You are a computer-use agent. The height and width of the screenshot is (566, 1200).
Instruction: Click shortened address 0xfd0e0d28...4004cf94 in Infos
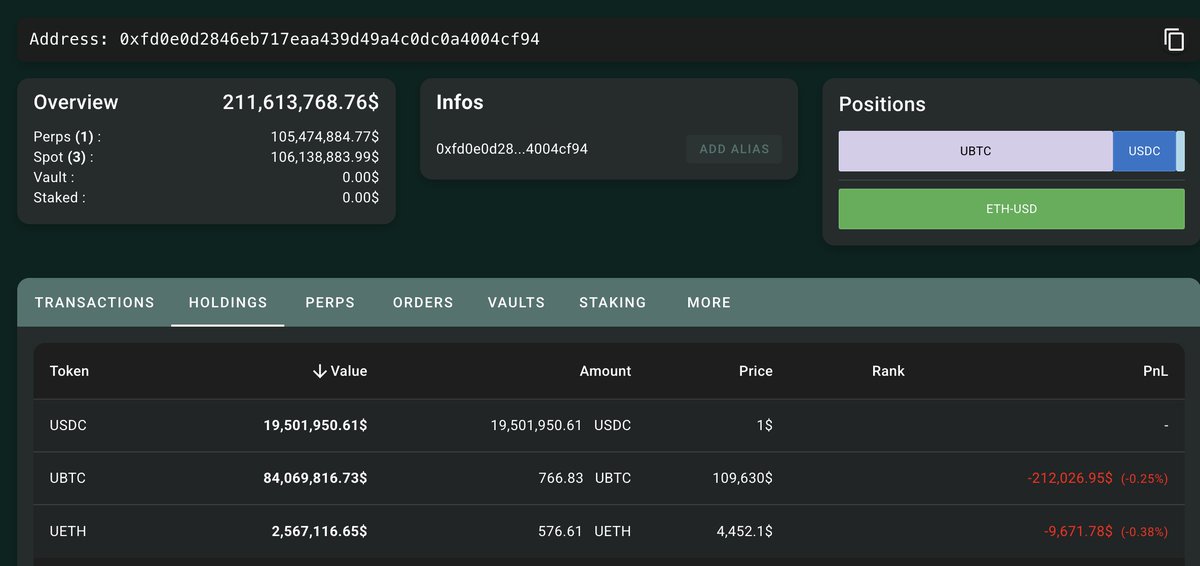(x=512, y=149)
